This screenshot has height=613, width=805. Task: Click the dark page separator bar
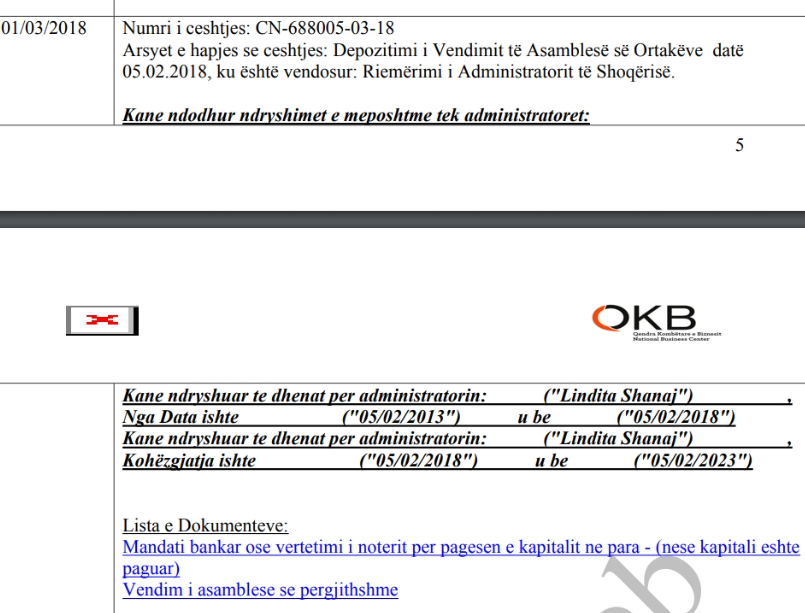pyautogui.click(x=402, y=219)
